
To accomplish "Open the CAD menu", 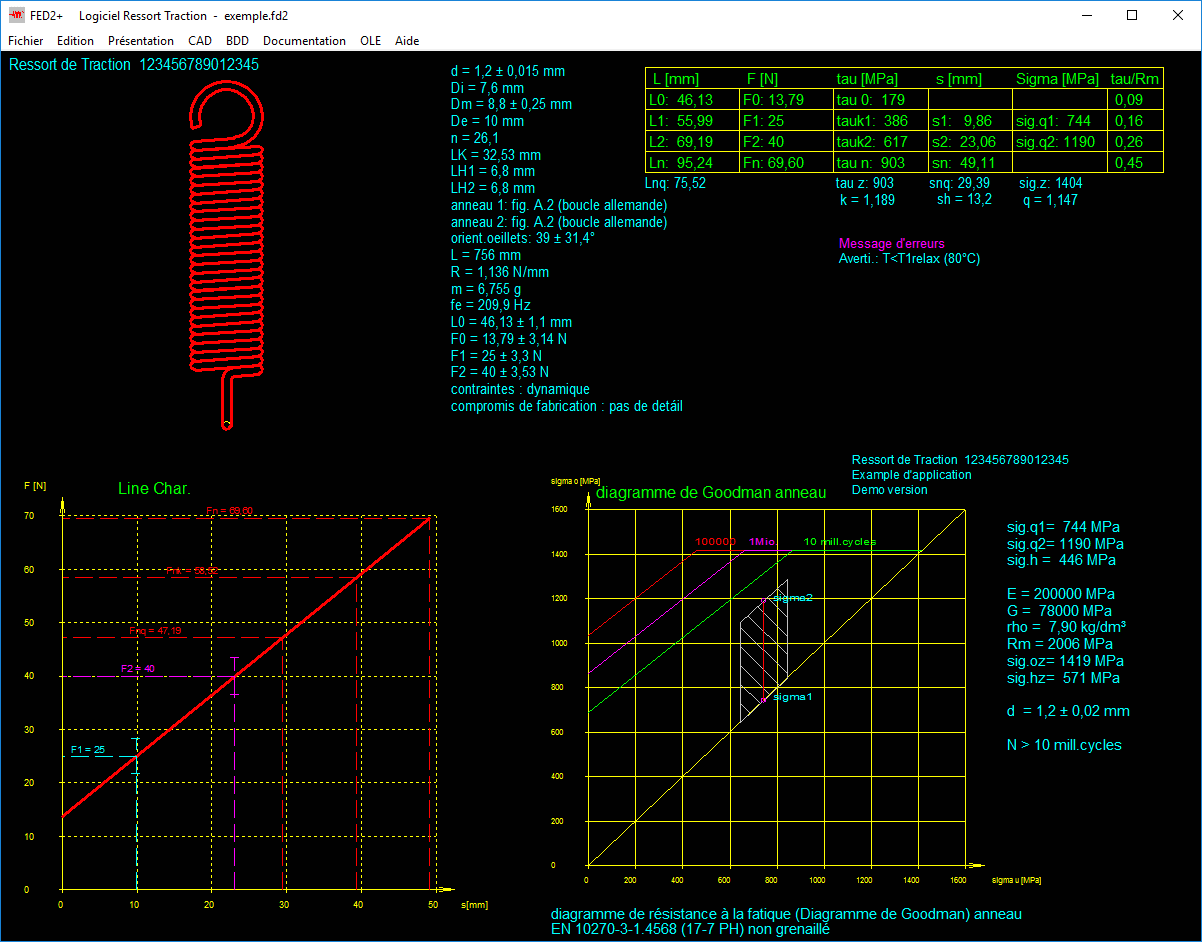I will click(x=200, y=41).
